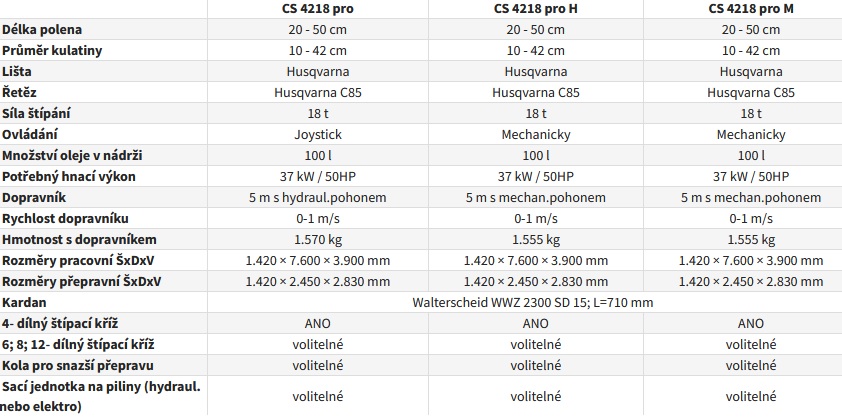The image size is (842, 417).
Task: Click the Délka polena row label
Action: (x=42, y=30)
